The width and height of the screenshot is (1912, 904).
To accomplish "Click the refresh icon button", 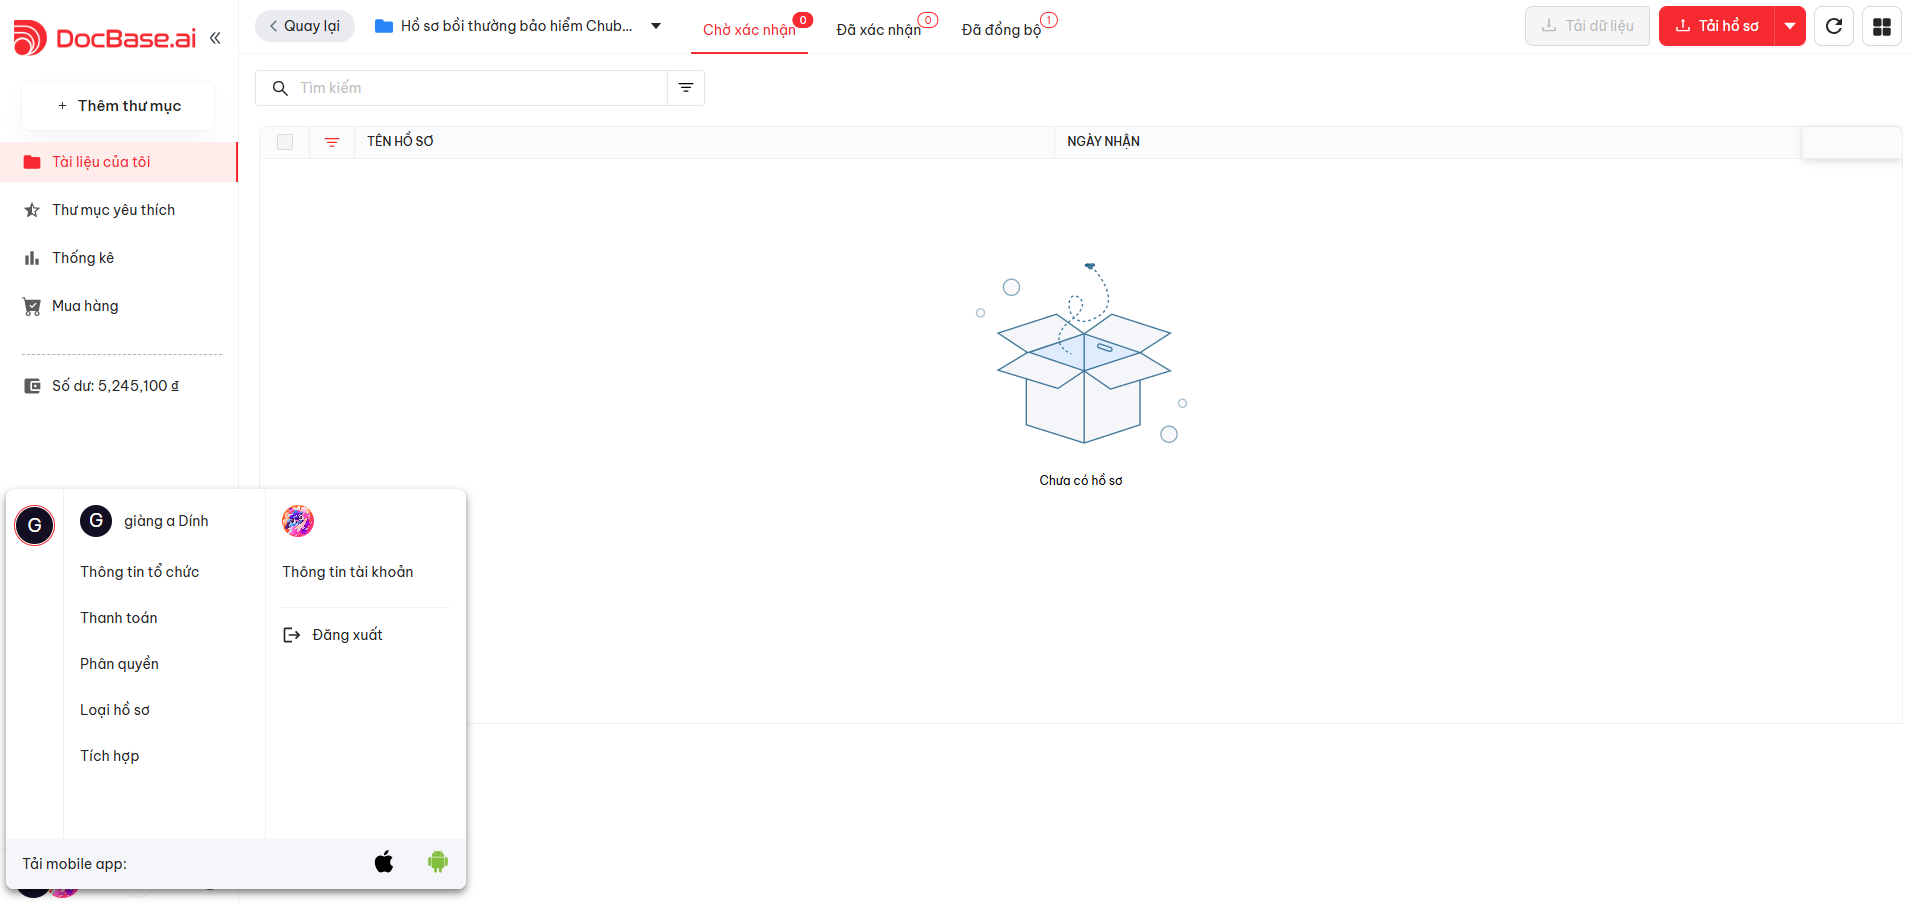I will click(1834, 26).
